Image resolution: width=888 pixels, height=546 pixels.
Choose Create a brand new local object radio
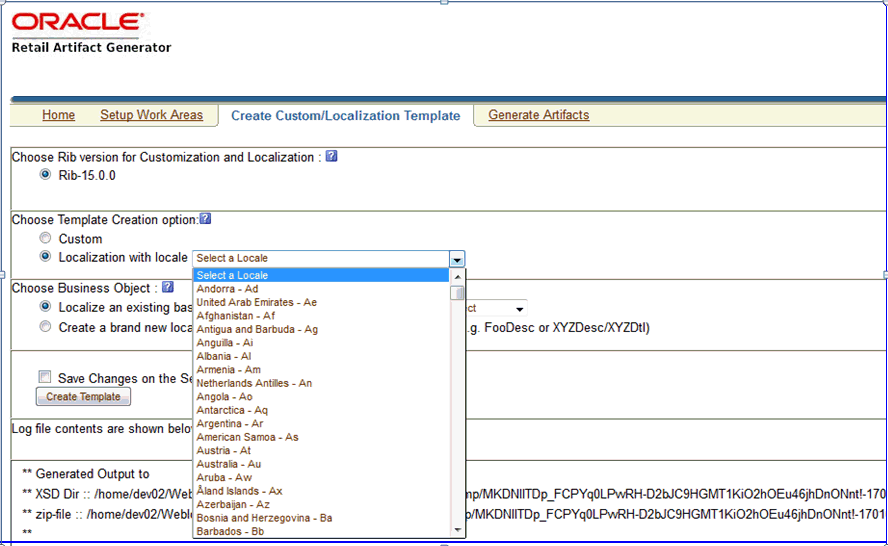click(x=45, y=327)
